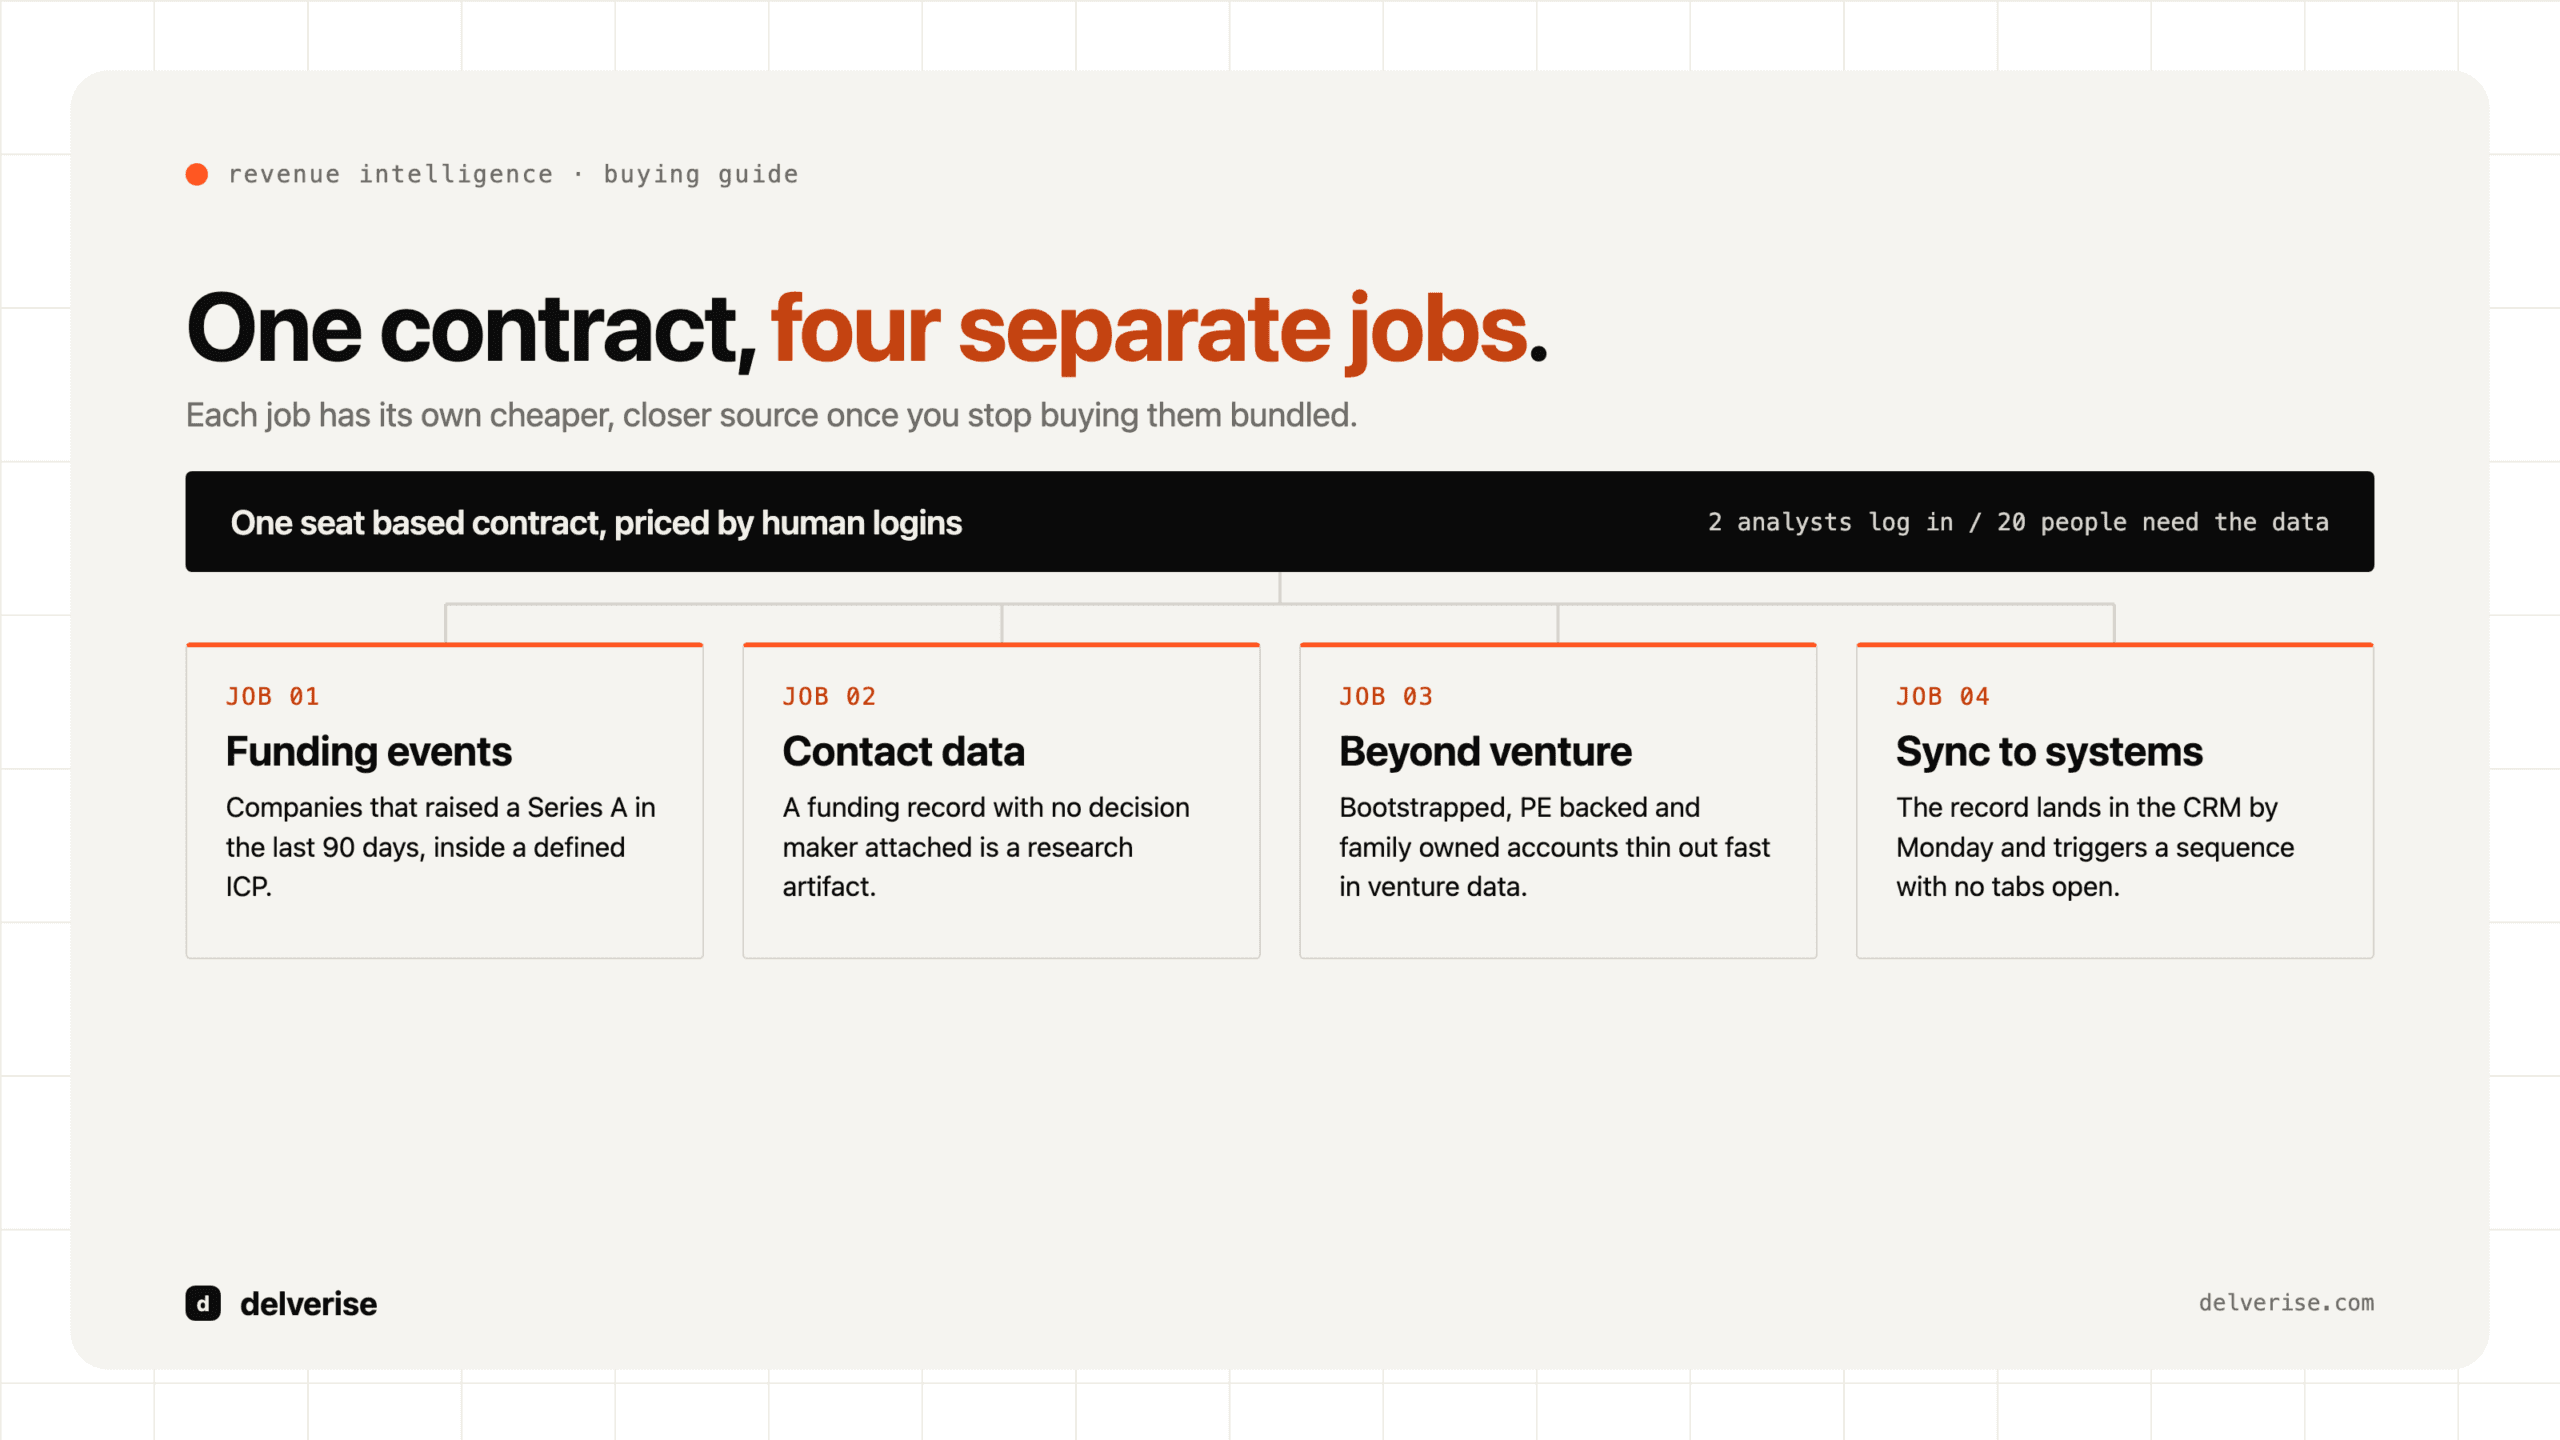Viewport: 2560px width, 1440px height.
Task: Click the black seat based contract banner
Action: [1280, 522]
